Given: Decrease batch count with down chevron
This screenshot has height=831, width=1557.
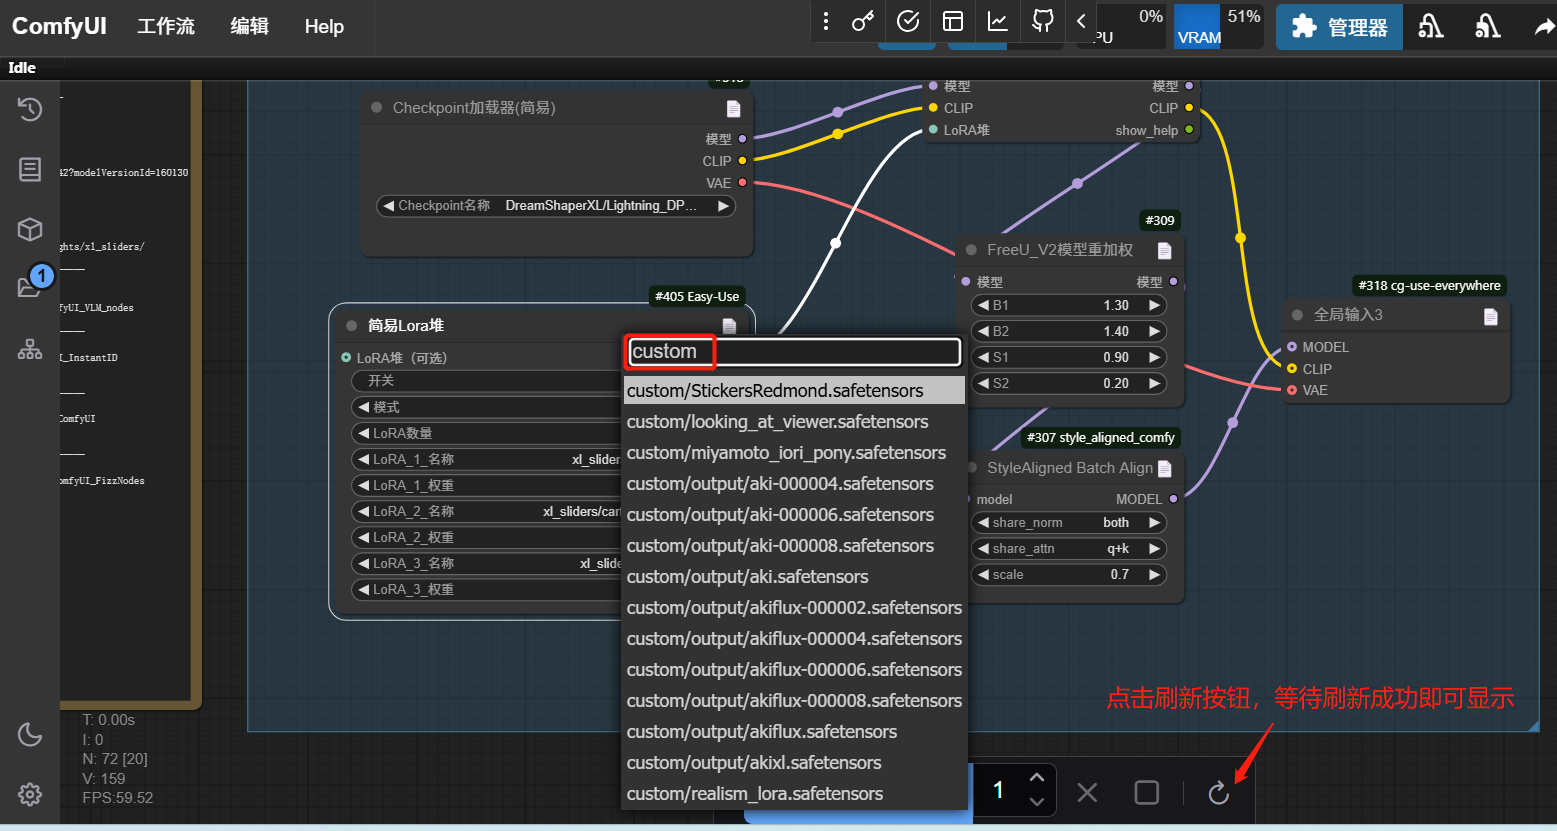Looking at the screenshot, I should pos(1037,802).
